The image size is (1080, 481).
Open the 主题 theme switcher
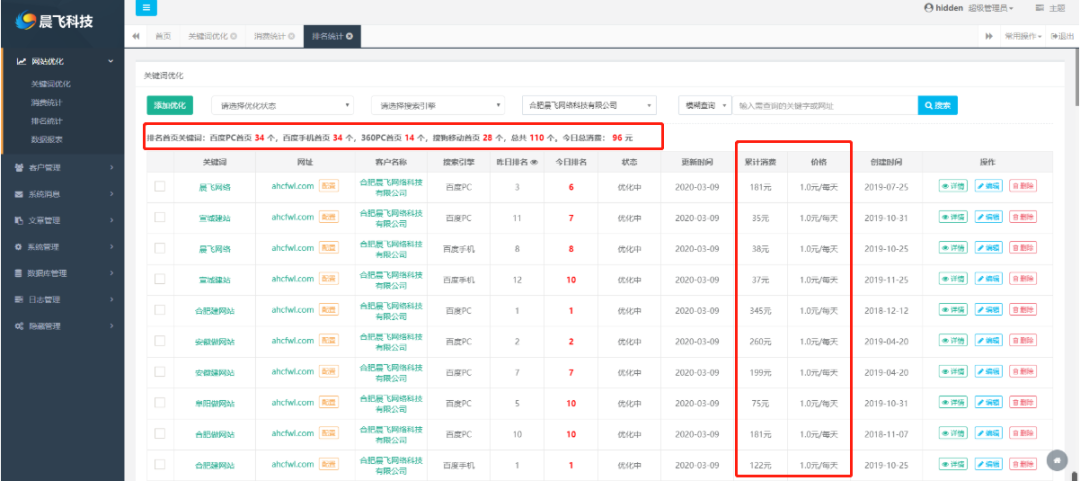1050,8
